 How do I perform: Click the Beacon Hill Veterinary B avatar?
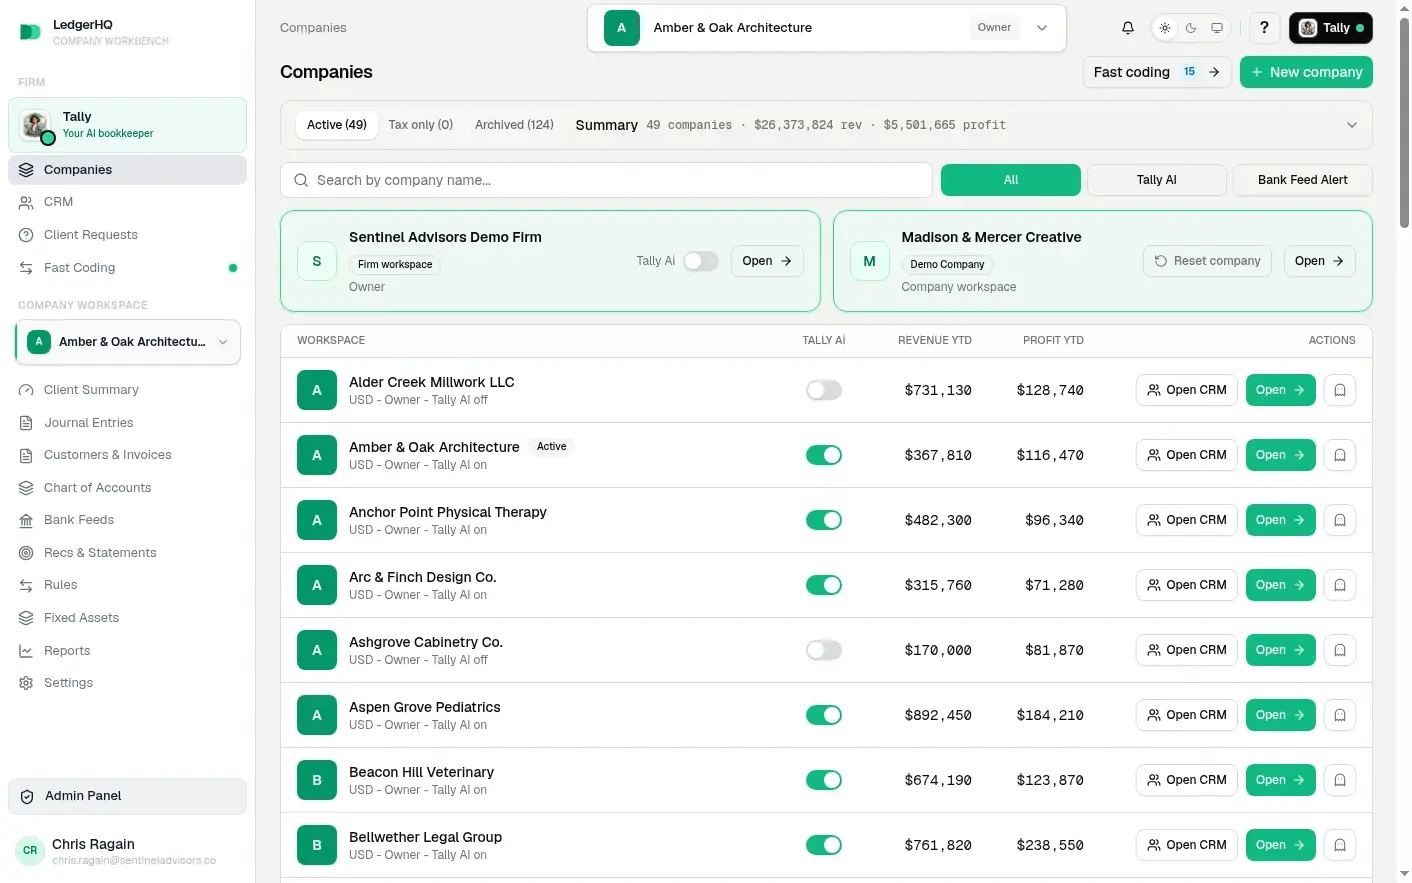[317, 780]
